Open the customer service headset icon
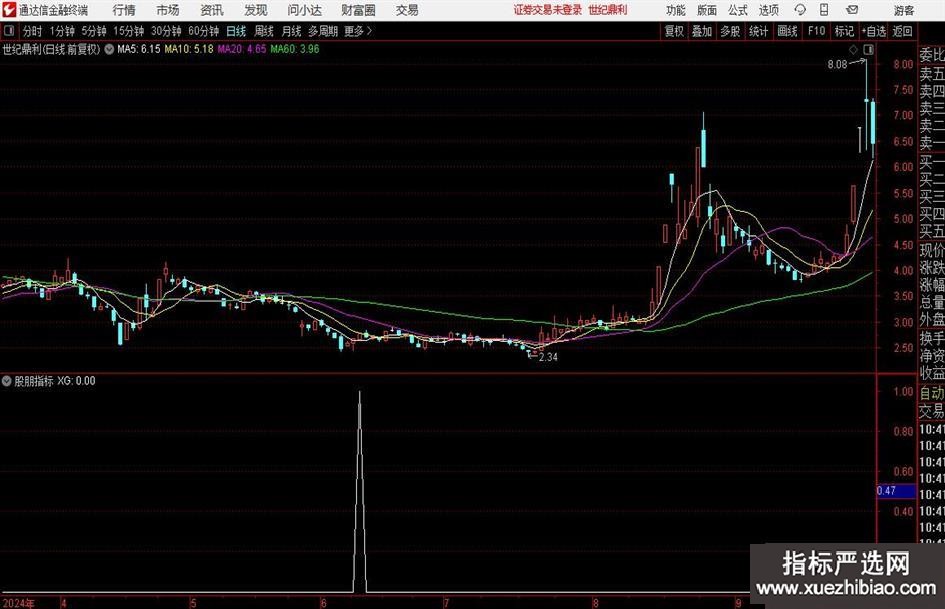The width and height of the screenshot is (945, 609). [800, 10]
